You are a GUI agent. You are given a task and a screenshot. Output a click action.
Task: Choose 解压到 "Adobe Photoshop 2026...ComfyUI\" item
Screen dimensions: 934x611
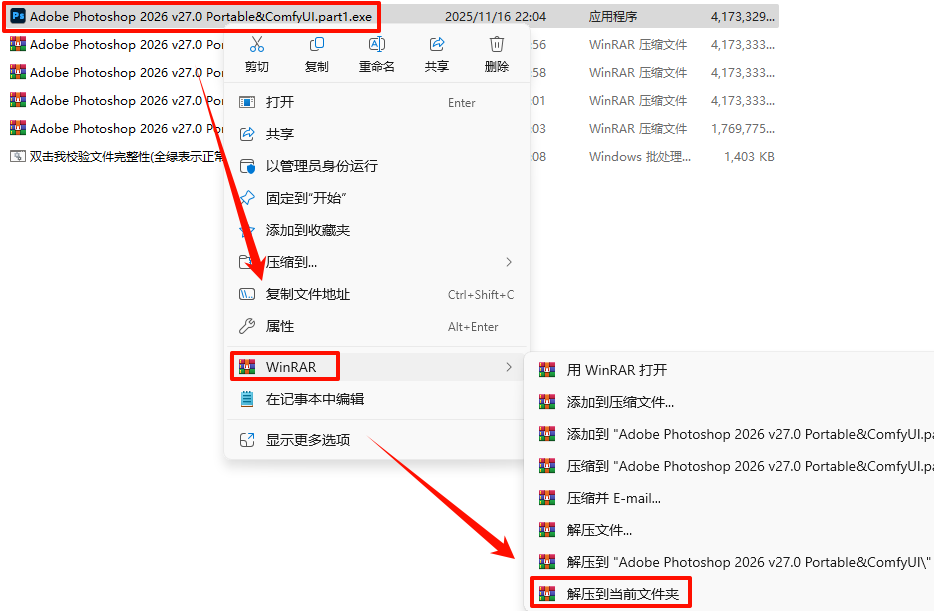pyautogui.click(x=731, y=562)
